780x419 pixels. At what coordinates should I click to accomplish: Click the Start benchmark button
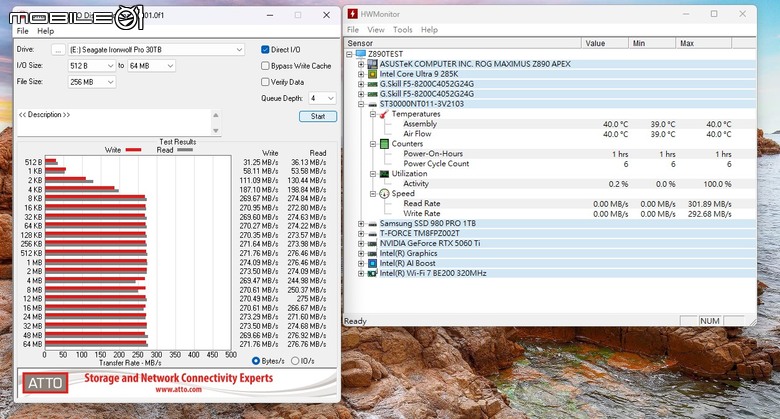point(318,116)
